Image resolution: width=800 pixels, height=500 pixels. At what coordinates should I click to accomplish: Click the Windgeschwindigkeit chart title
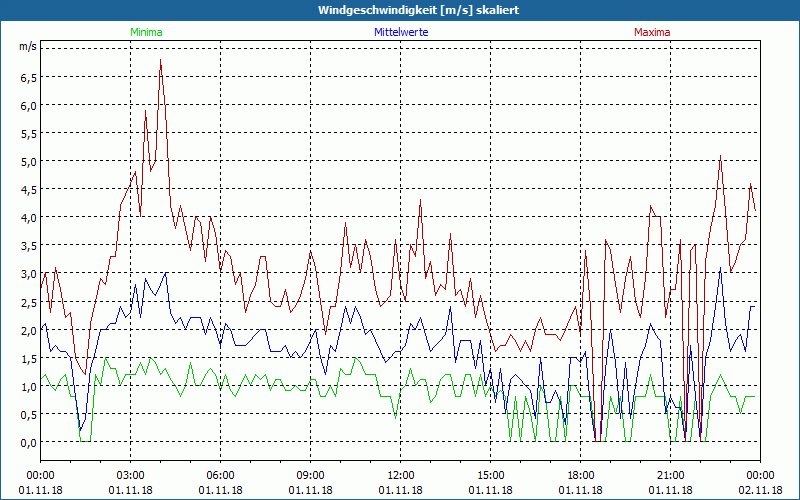coord(418,10)
